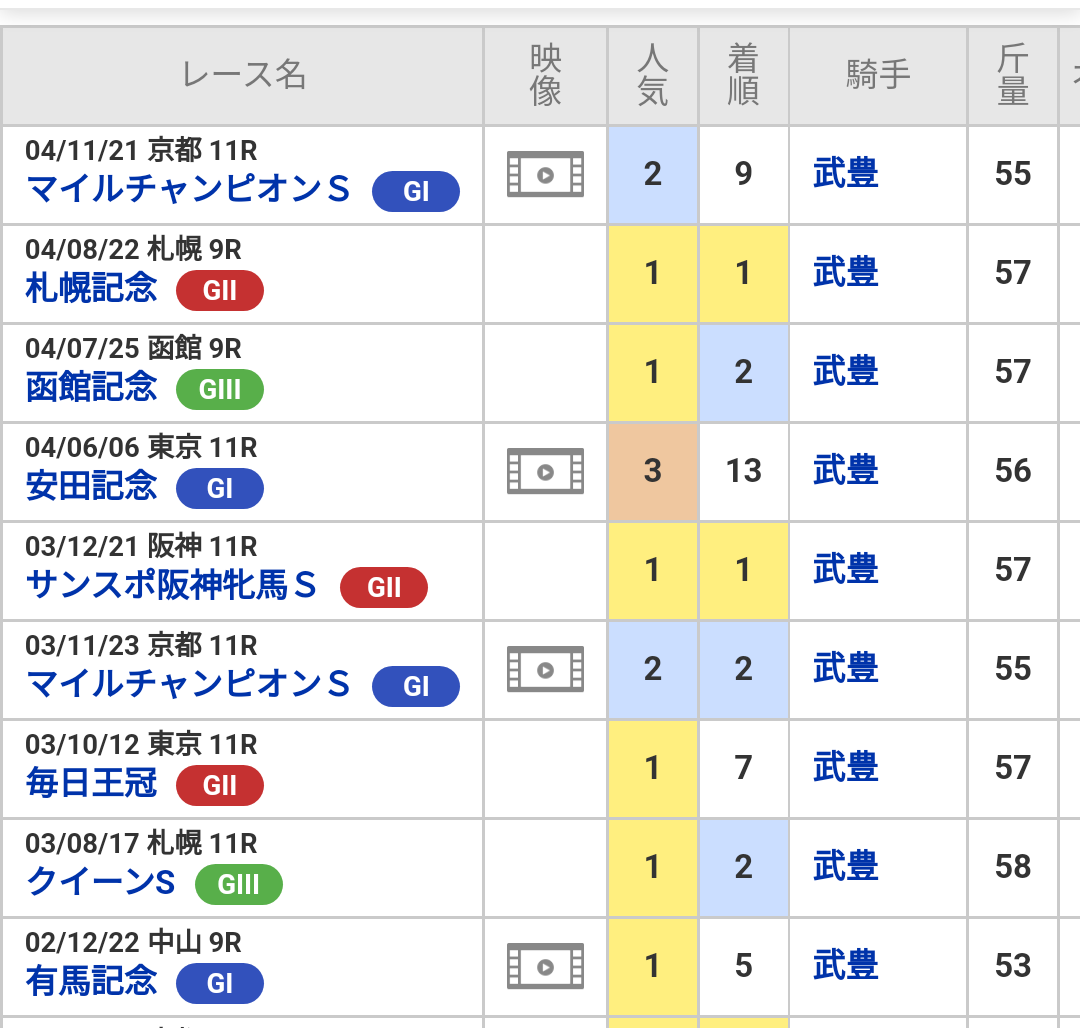The height and width of the screenshot is (1028, 1080).
Task: Click the GIII badge beside 函館記念
Action: 220,390
